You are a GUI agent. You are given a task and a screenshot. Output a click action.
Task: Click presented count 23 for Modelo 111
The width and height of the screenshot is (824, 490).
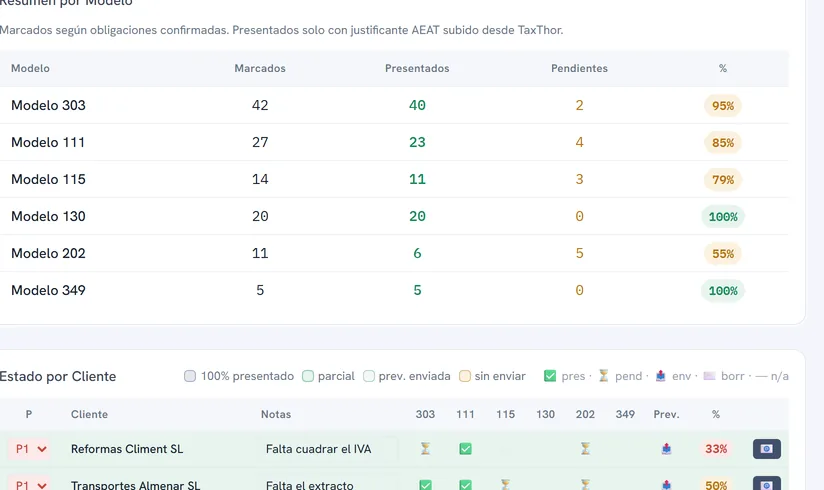tap(417, 142)
